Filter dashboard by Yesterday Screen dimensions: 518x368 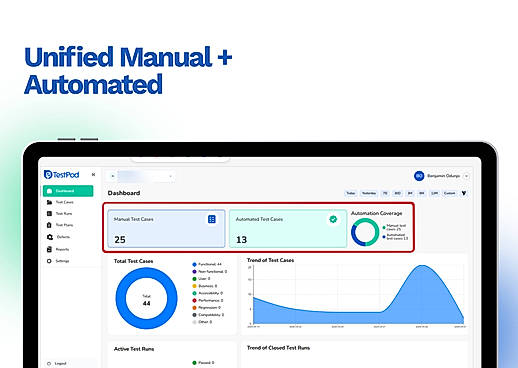coord(369,193)
